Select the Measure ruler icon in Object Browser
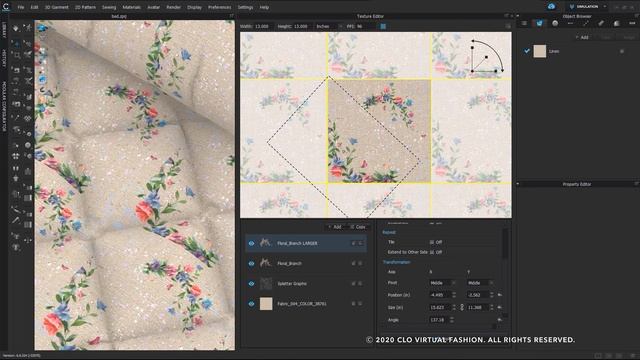 click(601, 23)
